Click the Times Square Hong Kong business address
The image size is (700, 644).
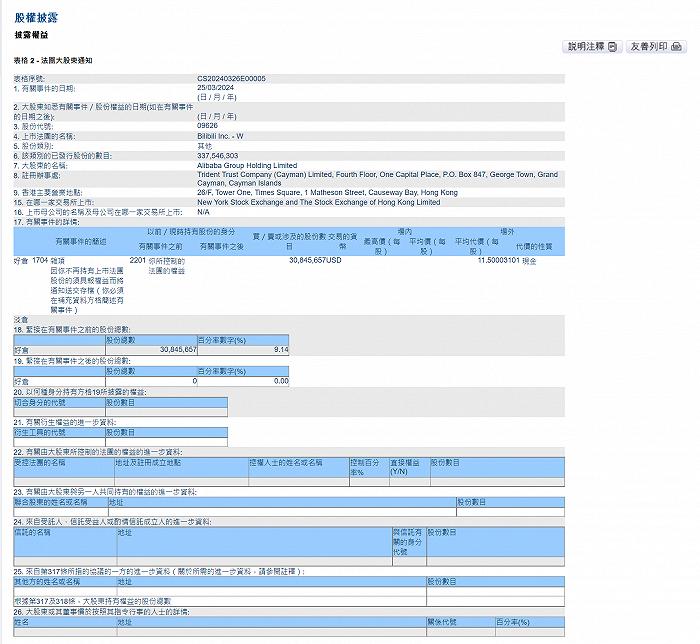coord(327,192)
